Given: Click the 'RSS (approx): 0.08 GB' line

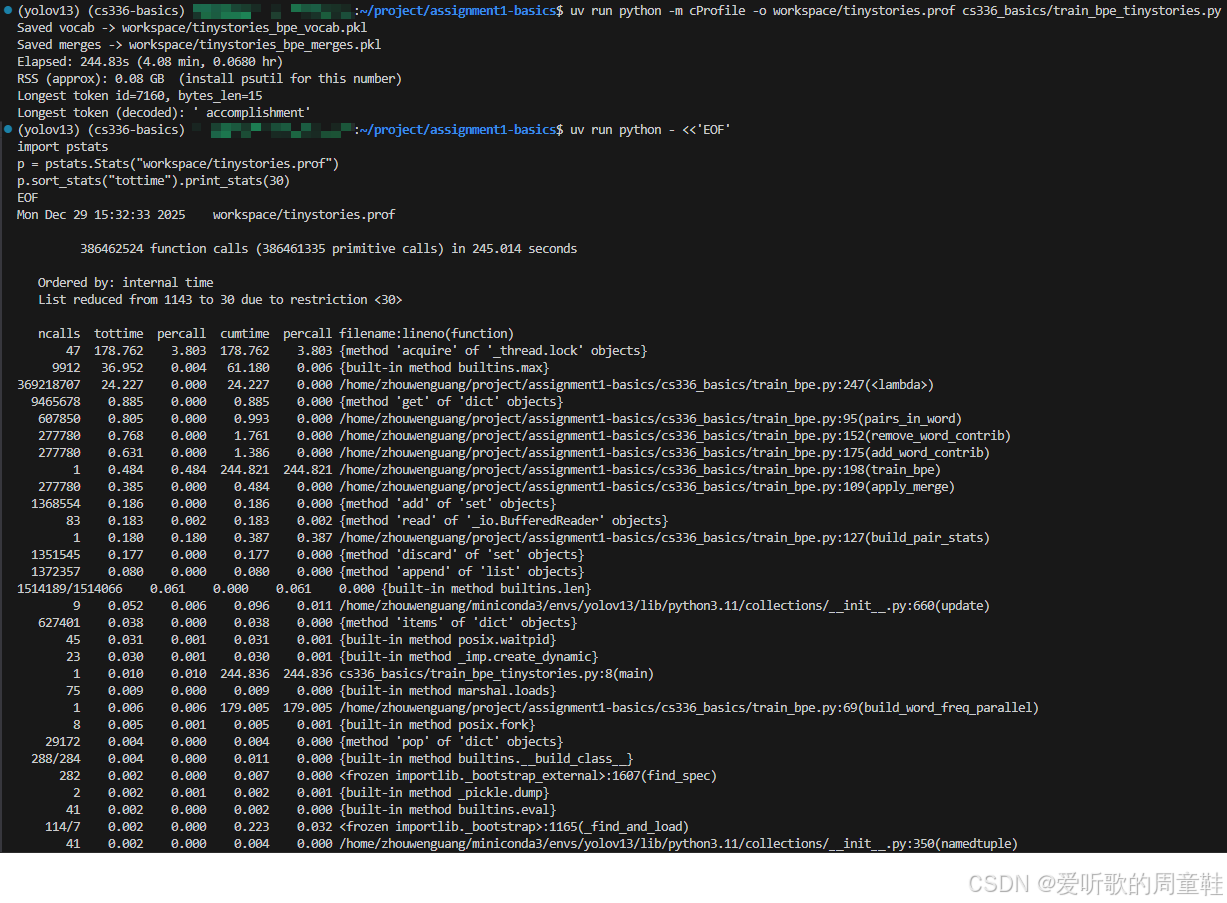Looking at the screenshot, I should 209,79.
